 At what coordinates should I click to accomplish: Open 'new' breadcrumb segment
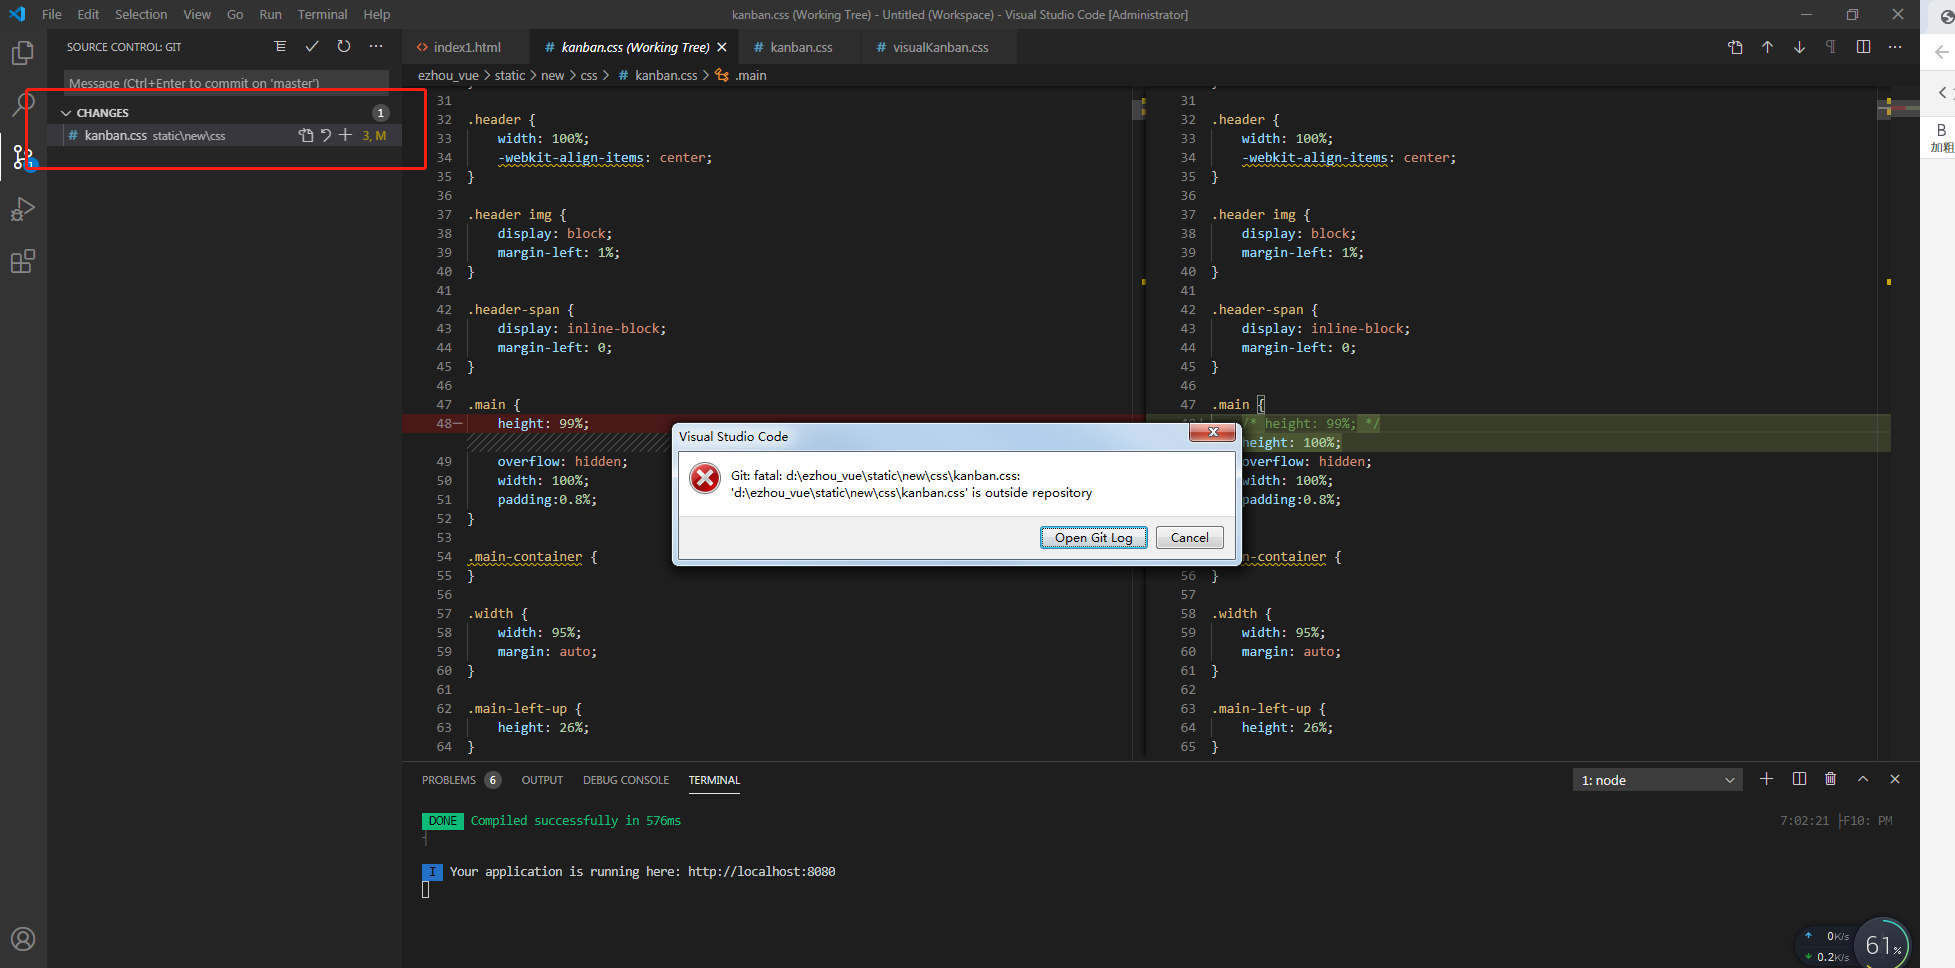[x=552, y=75]
